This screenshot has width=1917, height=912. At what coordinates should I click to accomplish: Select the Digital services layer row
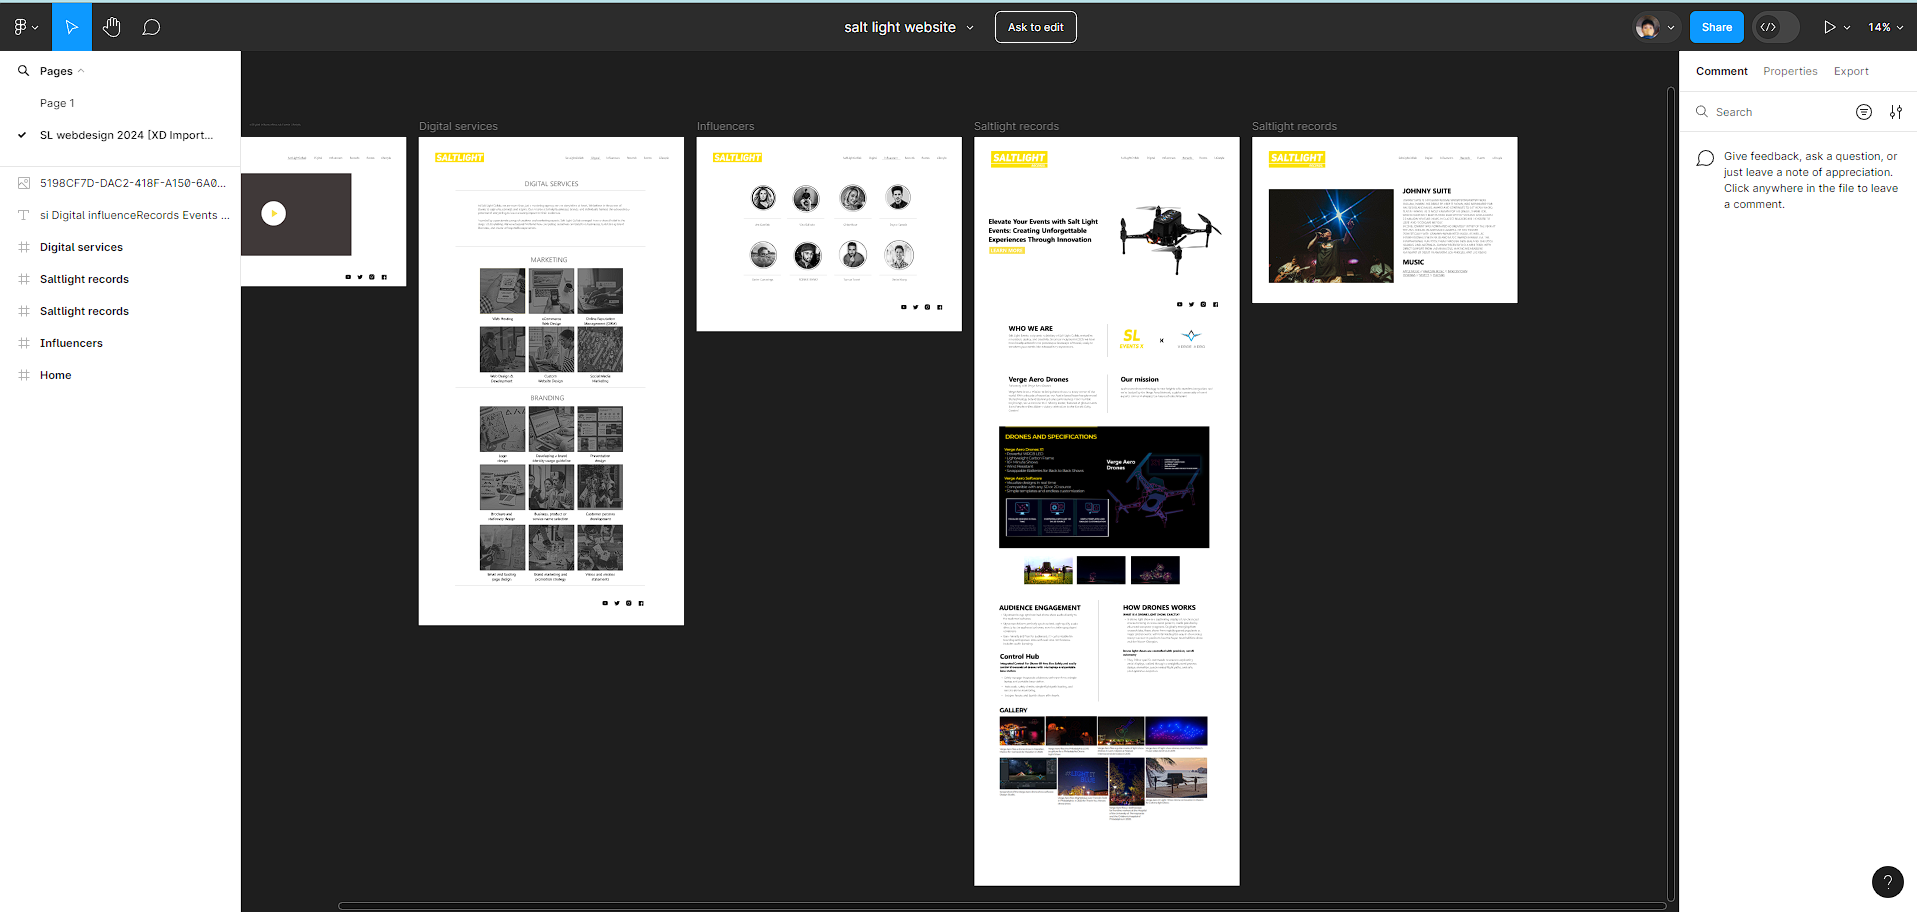coord(120,247)
